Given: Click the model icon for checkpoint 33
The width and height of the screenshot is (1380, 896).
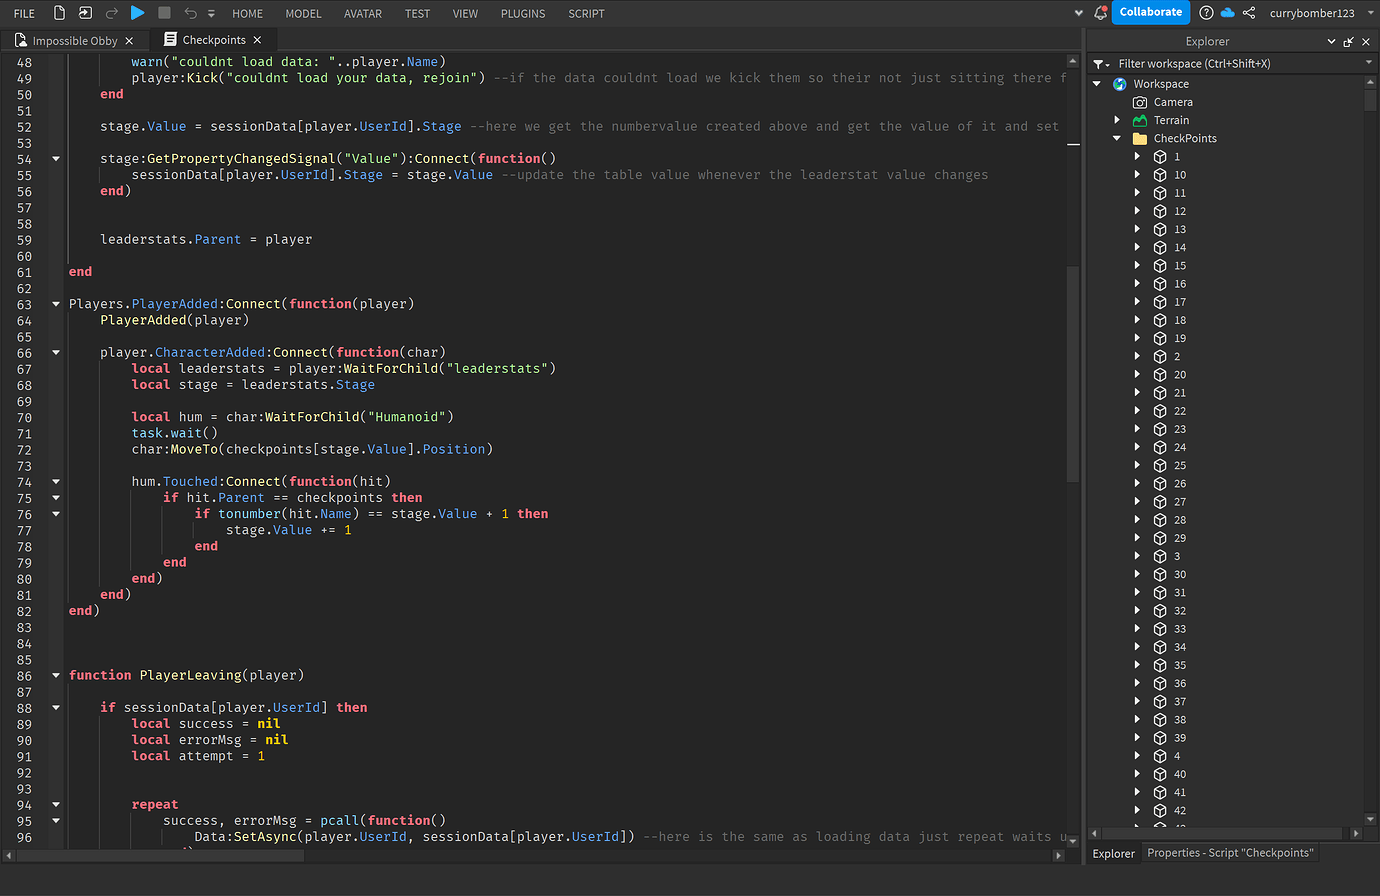Looking at the screenshot, I should click(1160, 629).
